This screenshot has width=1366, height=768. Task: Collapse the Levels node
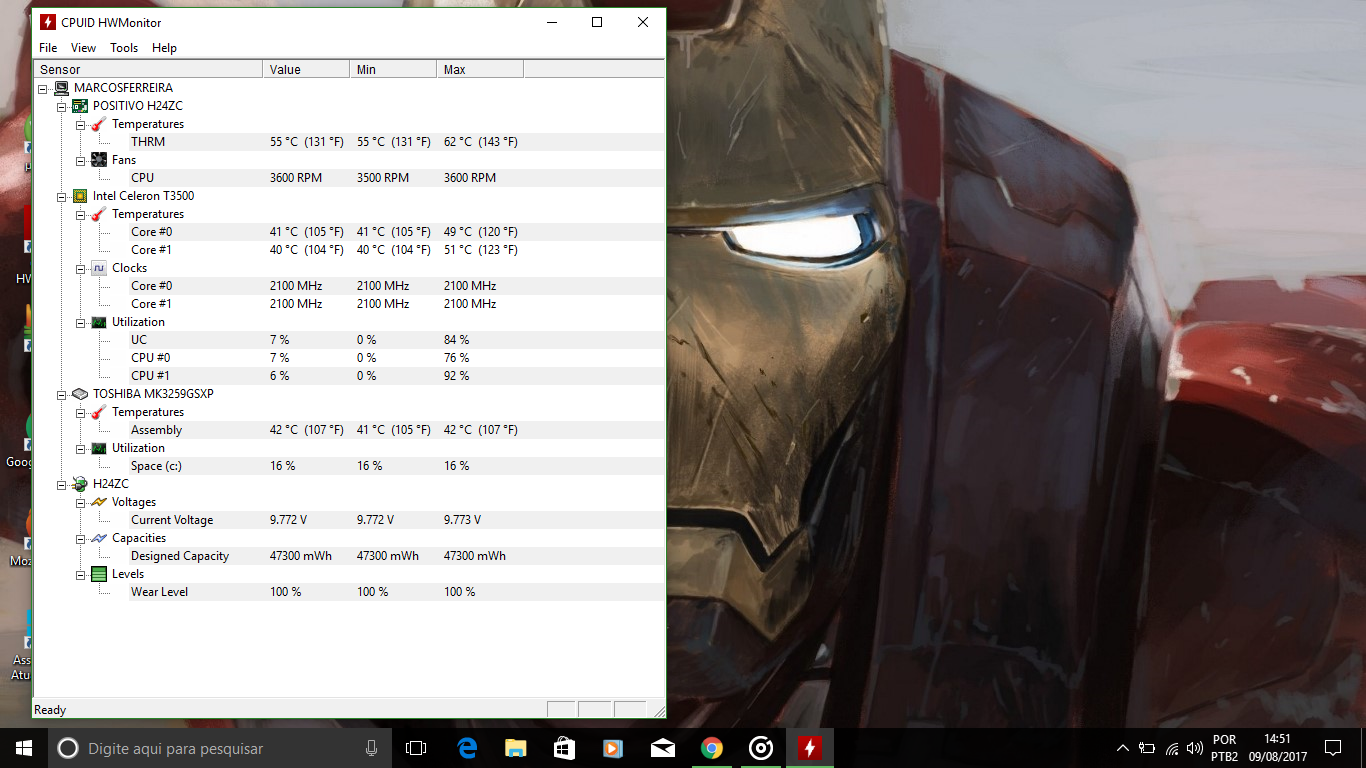tap(80, 574)
